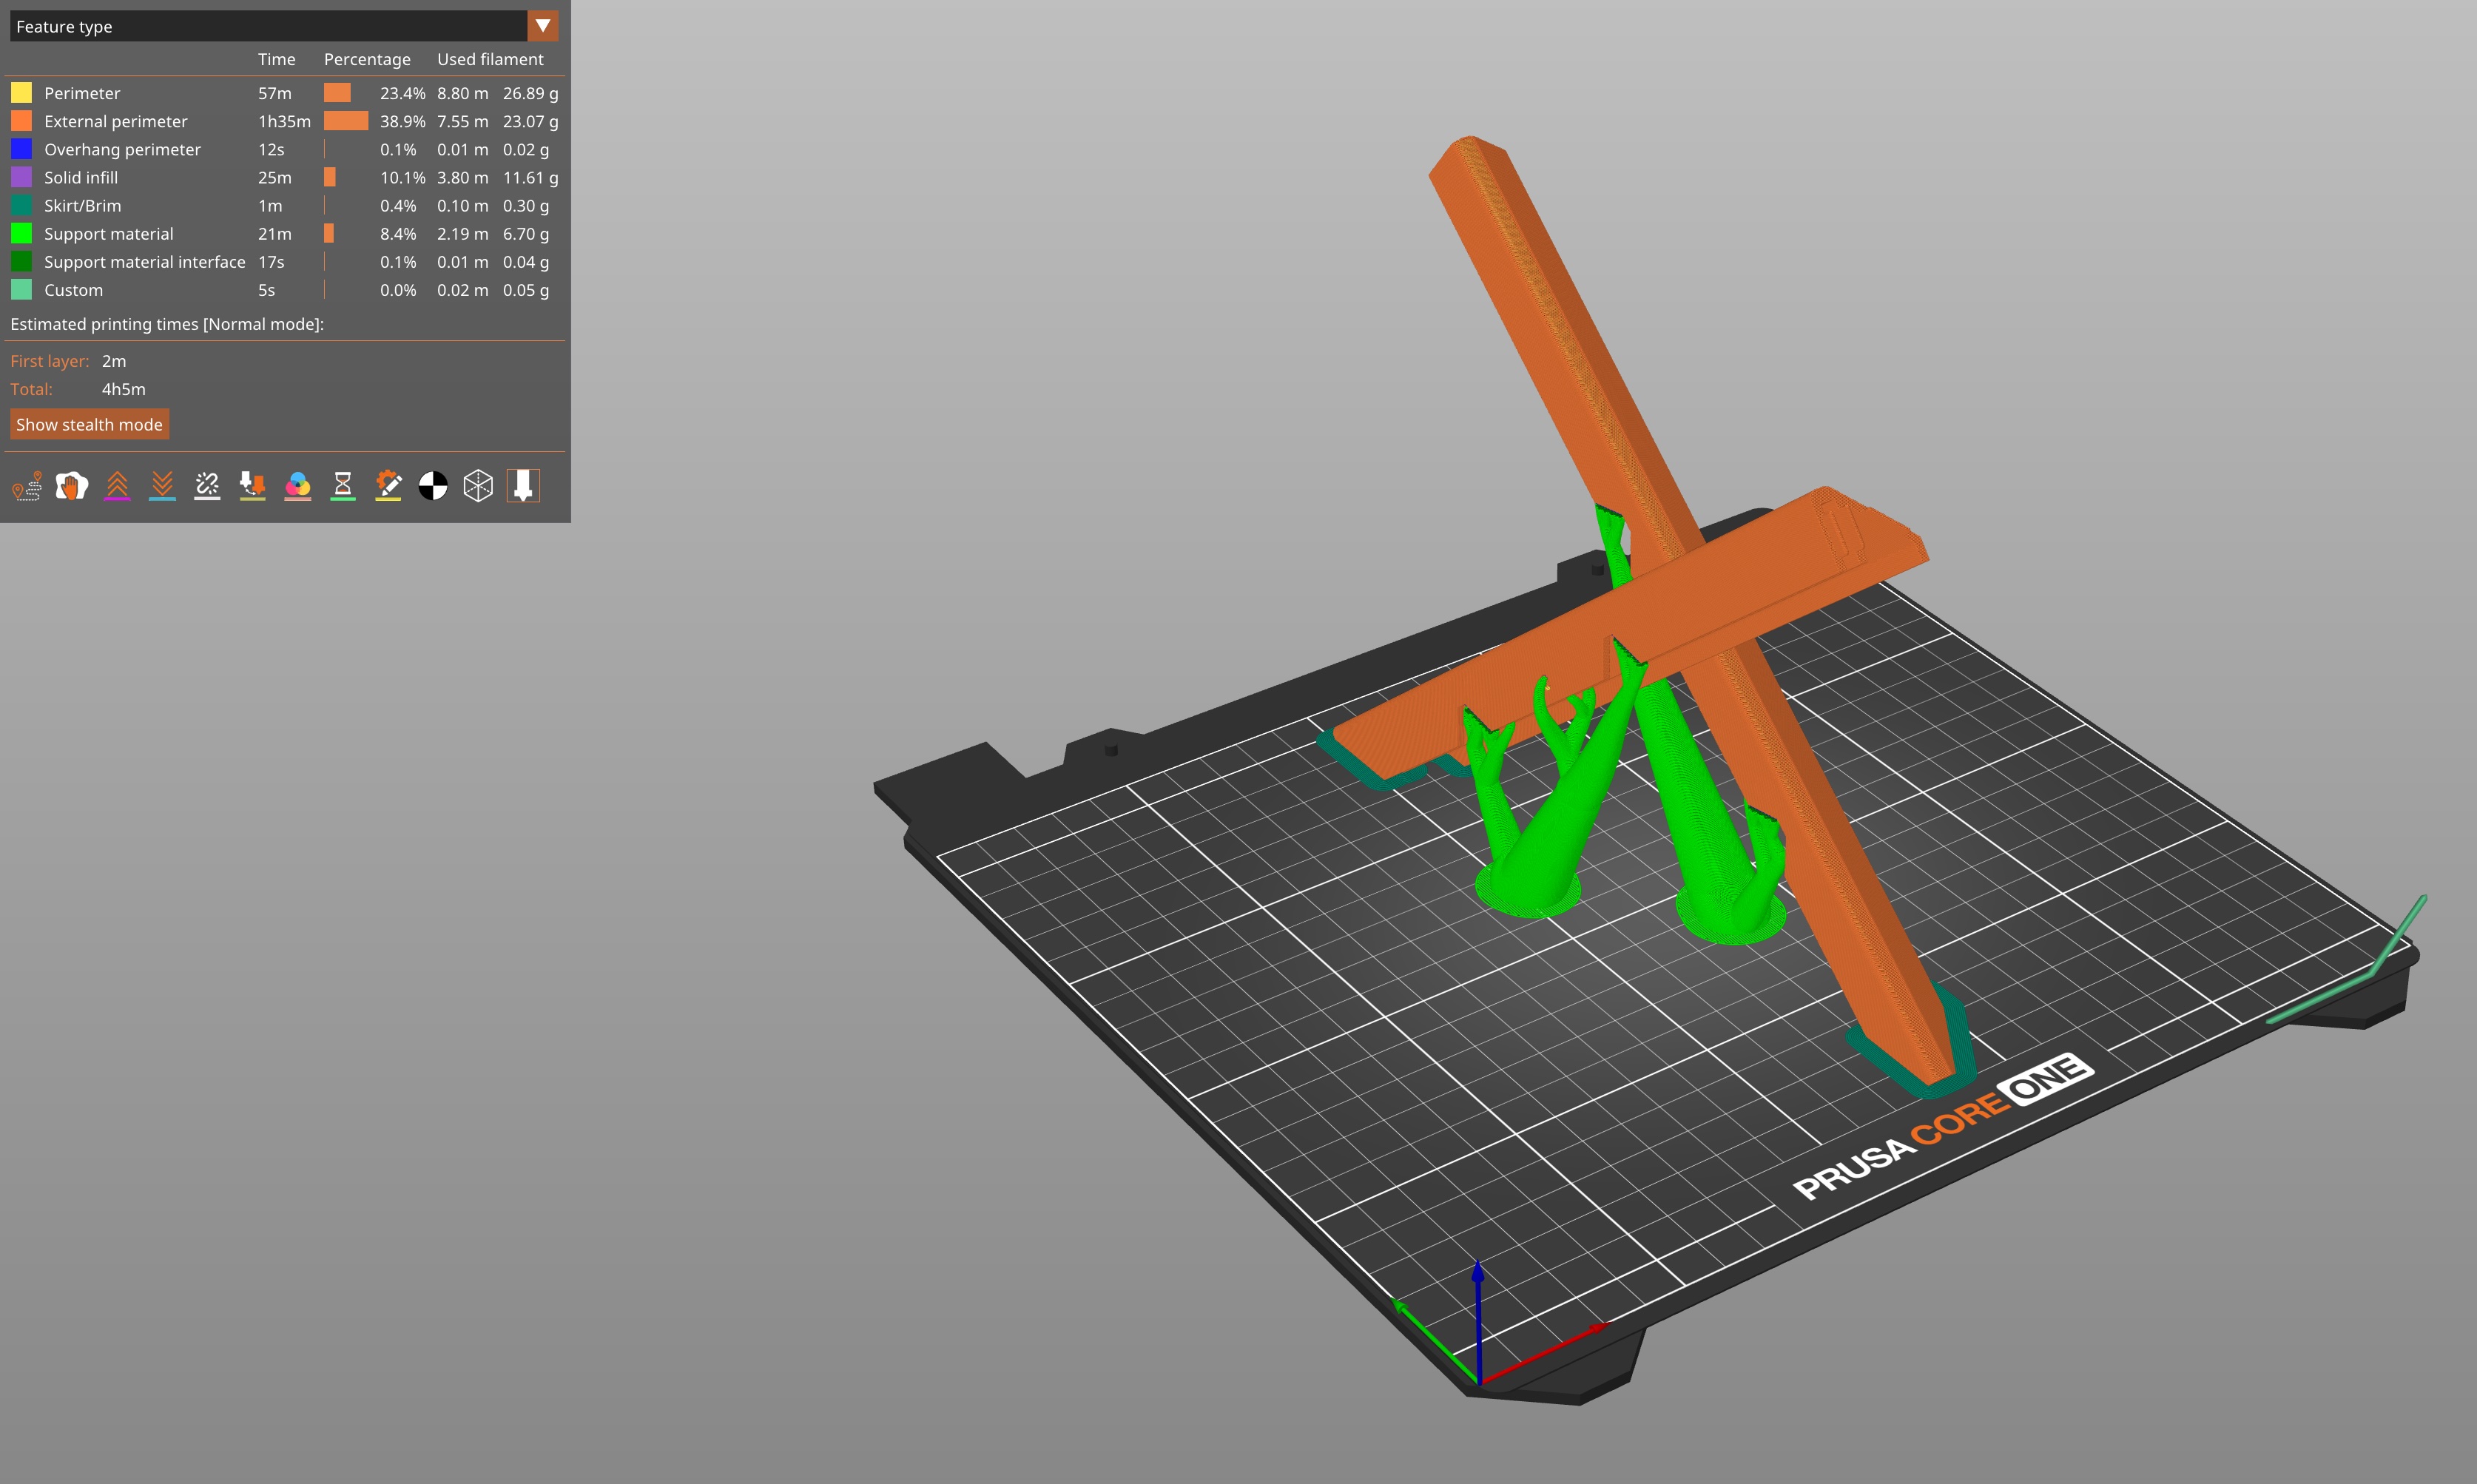This screenshot has height=1484, width=2477.
Task: Toggle Center of gravity icon
Action: [433, 486]
